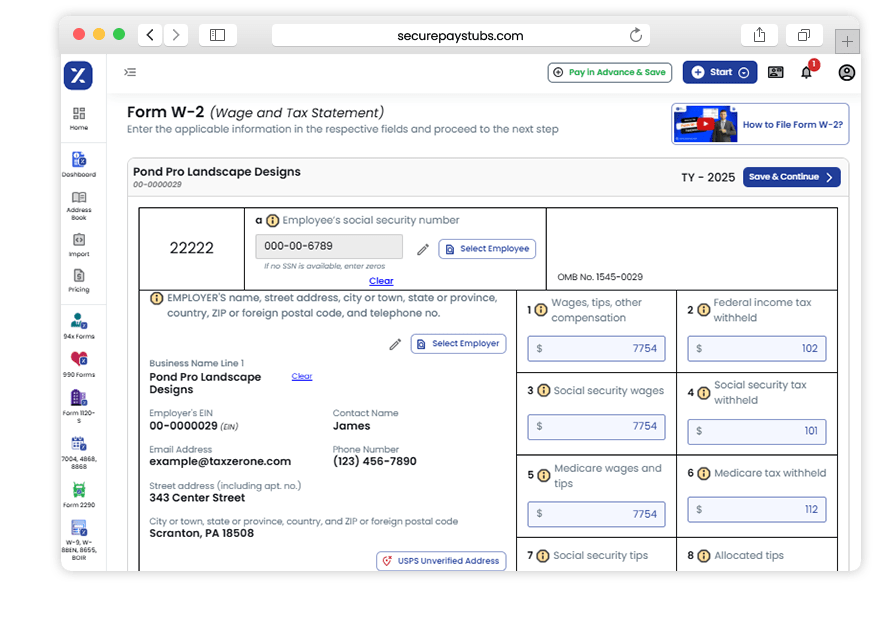Screen dimensions: 885x620
Task: Click info icon for Employee's social security number
Action: (273, 220)
